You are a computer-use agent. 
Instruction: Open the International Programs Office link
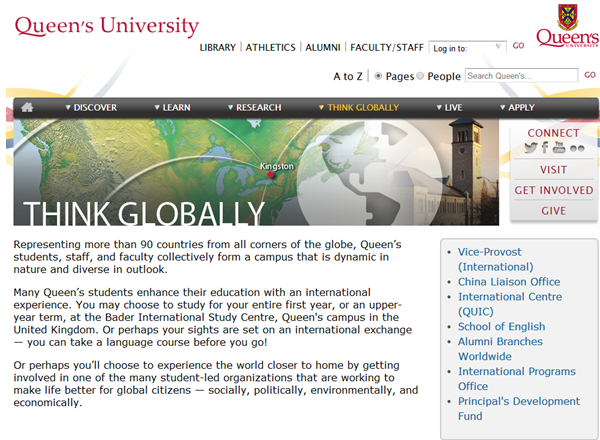tap(517, 379)
